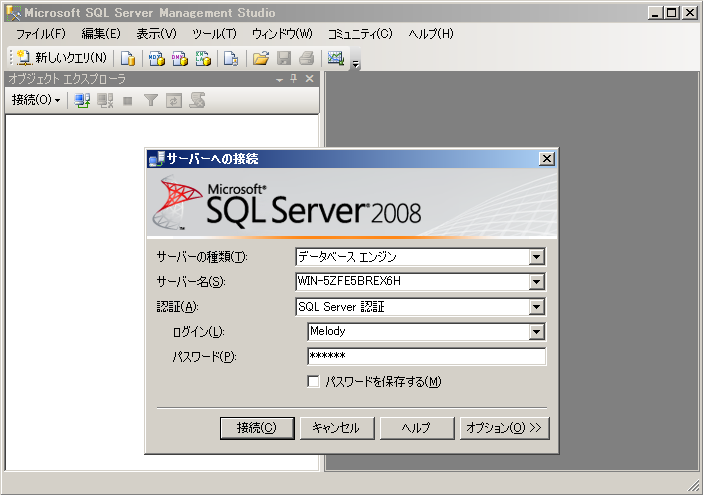Open the ウィンドウ(W) menu

tap(282, 34)
